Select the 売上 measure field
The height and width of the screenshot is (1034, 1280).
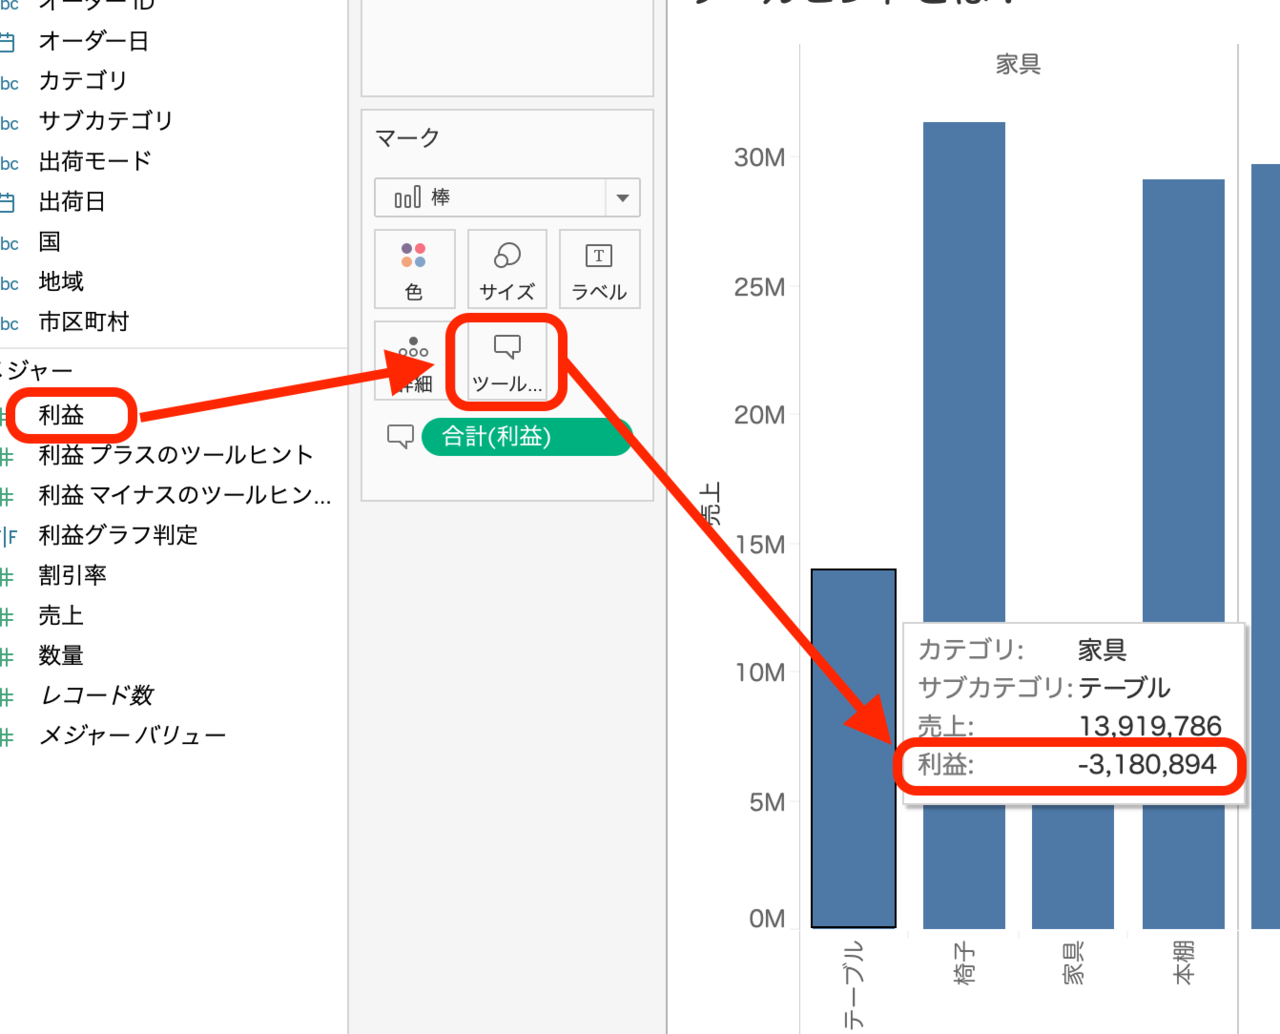tap(61, 616)
